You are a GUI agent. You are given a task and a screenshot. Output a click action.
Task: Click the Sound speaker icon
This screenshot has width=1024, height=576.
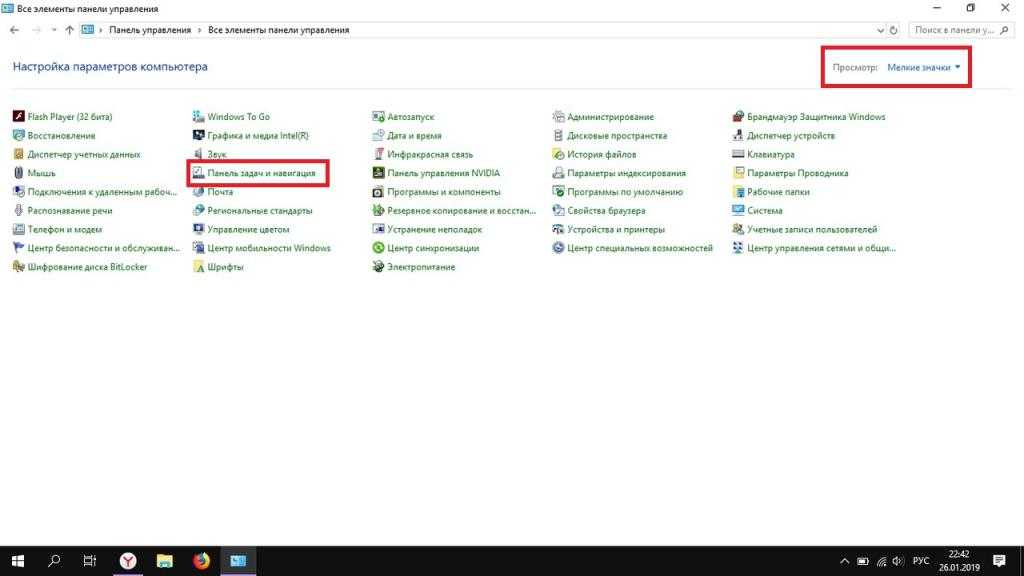[x=198, y=155]
